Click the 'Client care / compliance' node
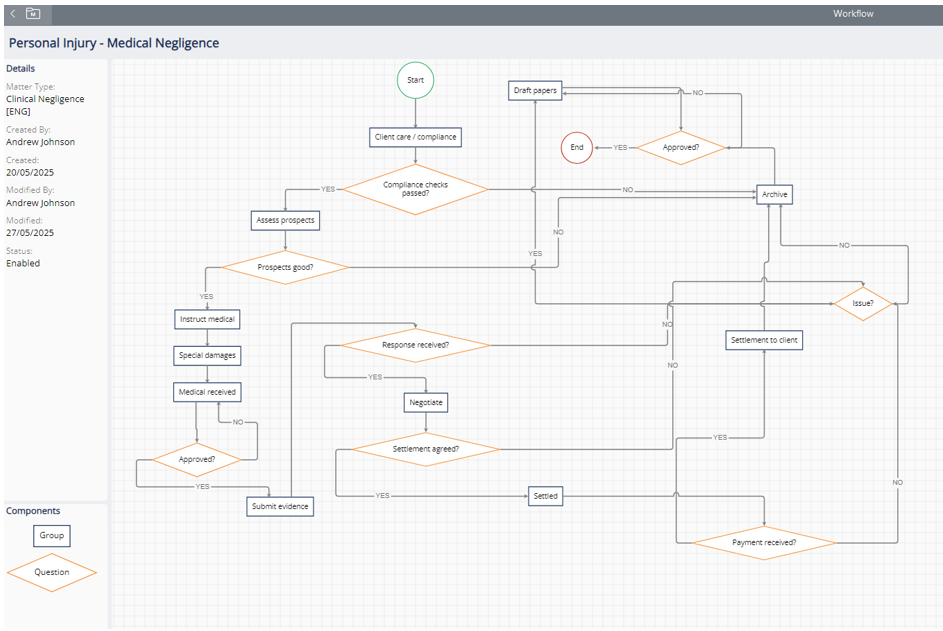The image size is (943, 631). 415,137
